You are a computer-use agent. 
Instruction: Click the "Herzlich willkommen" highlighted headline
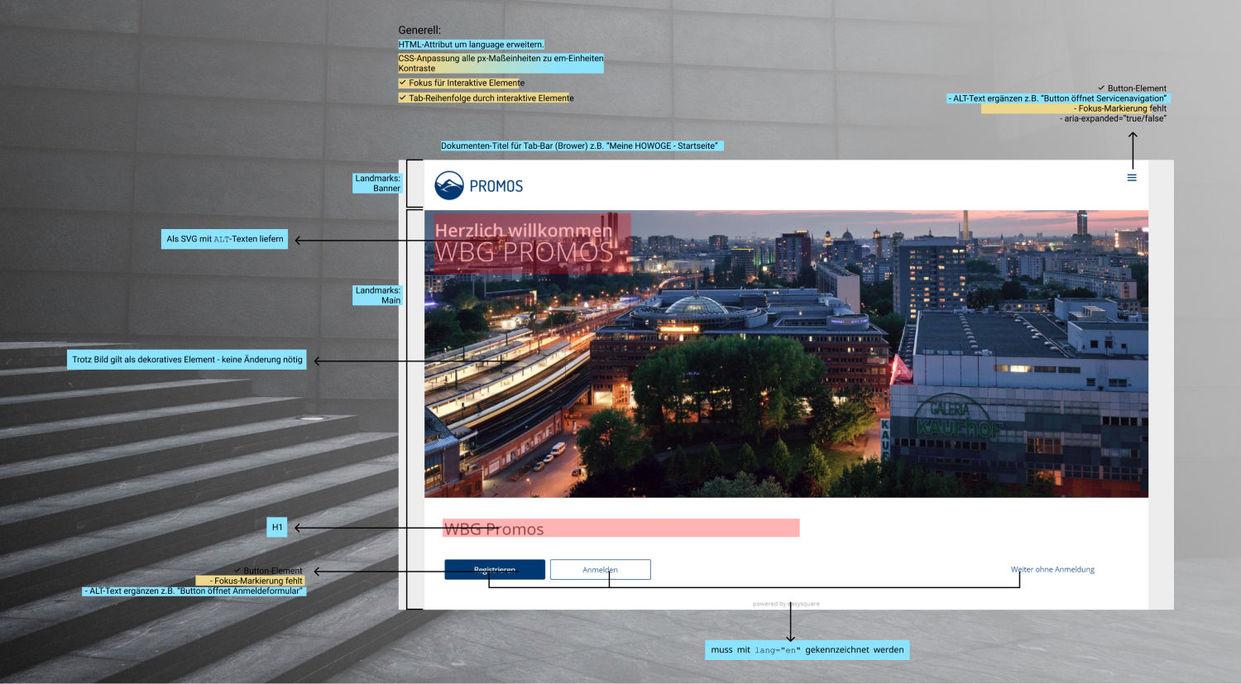(x=523, y=230)
